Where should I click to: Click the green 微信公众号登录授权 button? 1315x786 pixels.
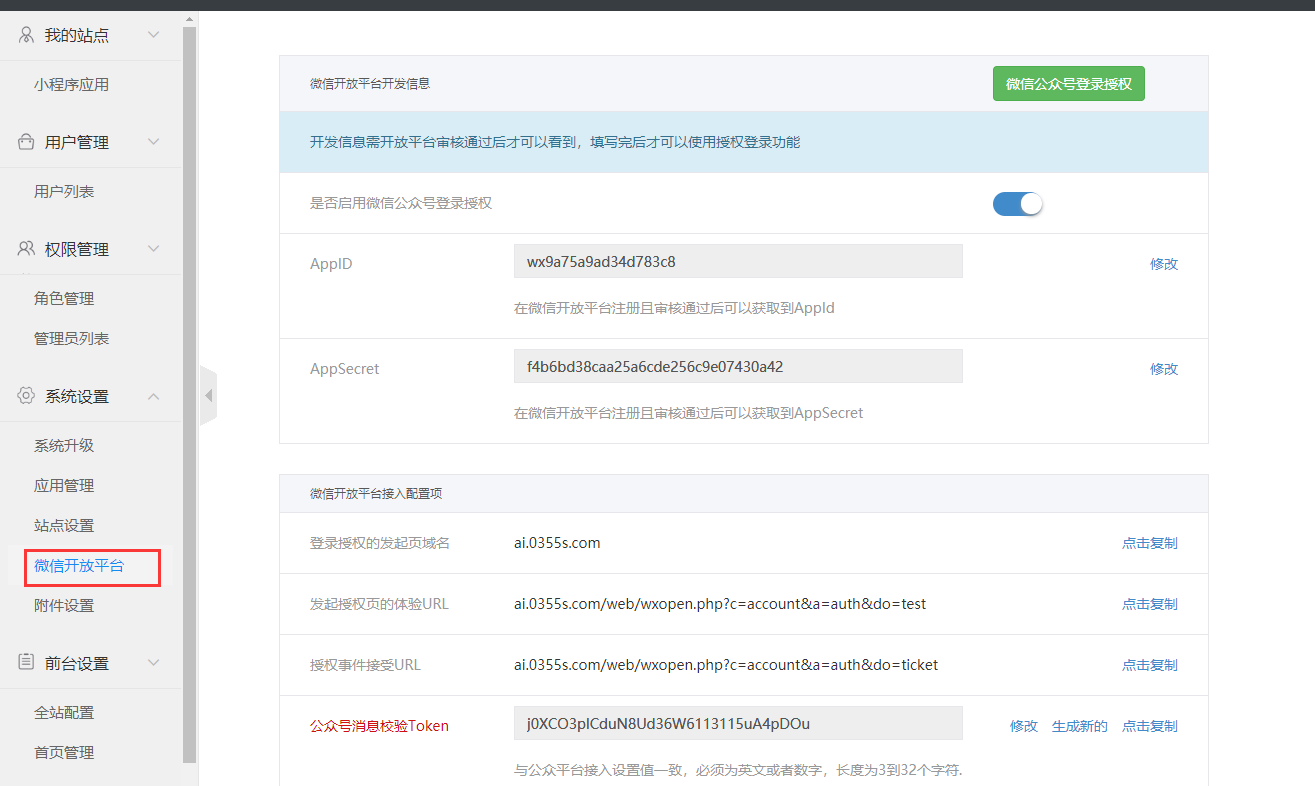(x=1068, y=84)
